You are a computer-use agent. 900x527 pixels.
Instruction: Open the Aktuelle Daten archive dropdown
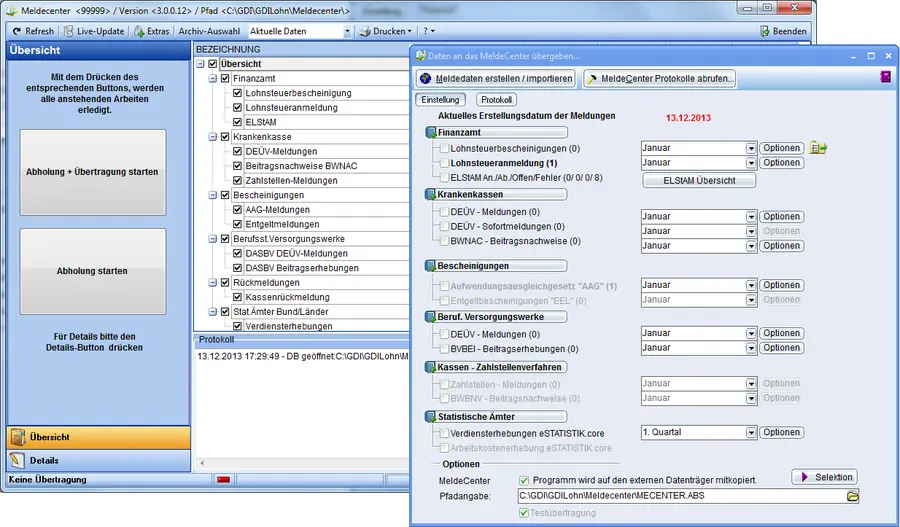tap(347, 31)
